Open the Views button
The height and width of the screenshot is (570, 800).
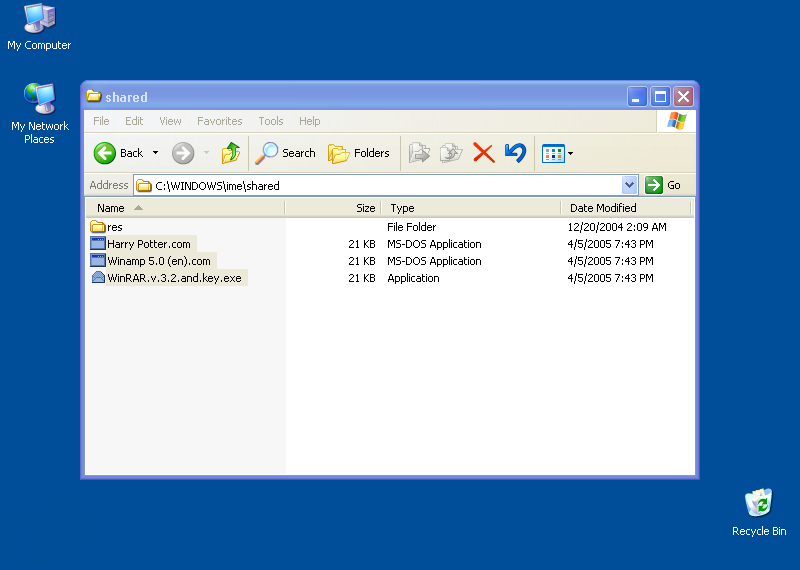point(553,154)
